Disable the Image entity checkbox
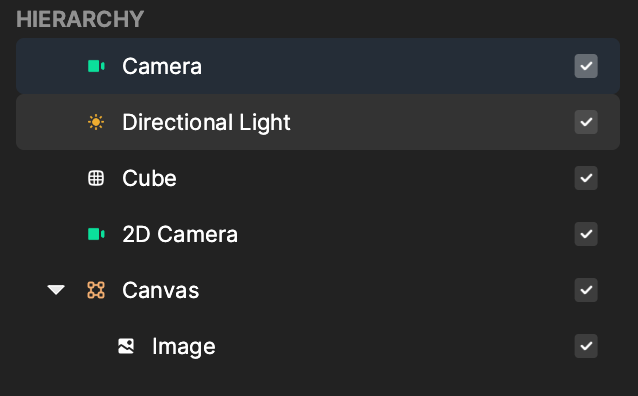 [x=586, y=346]
